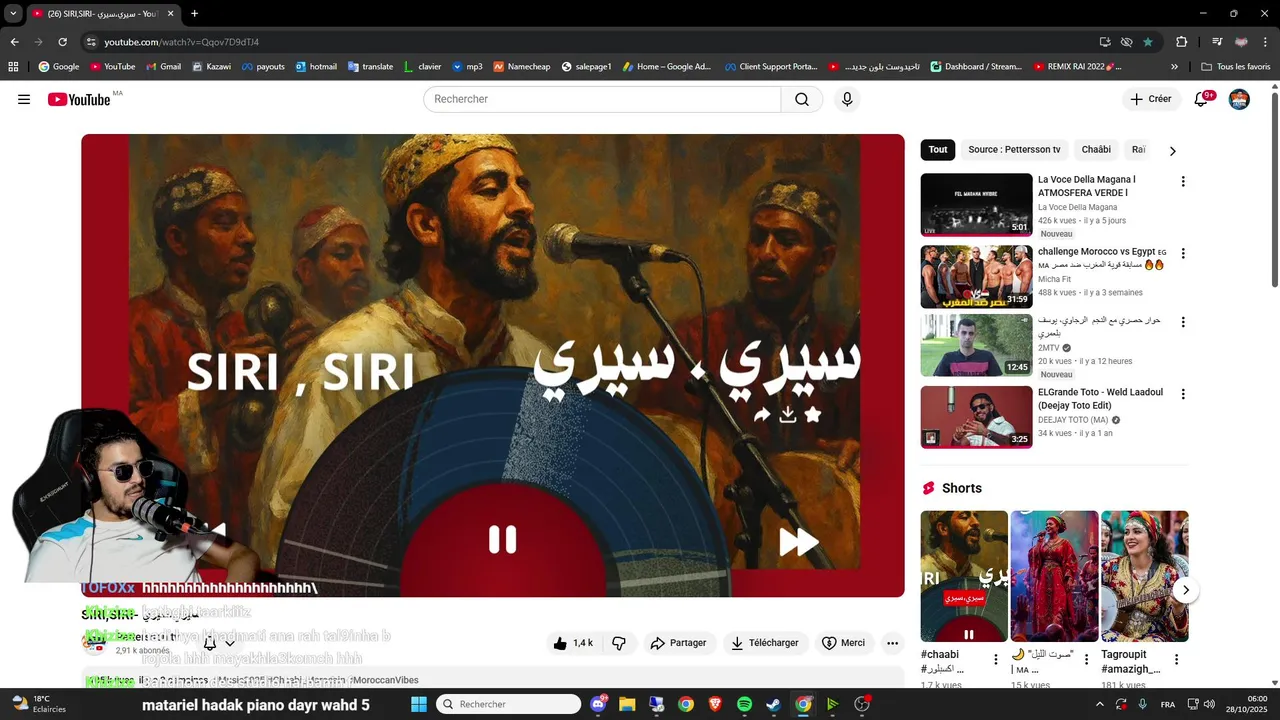
Task: Like the video with thumbs up
Action: (574, 643)
